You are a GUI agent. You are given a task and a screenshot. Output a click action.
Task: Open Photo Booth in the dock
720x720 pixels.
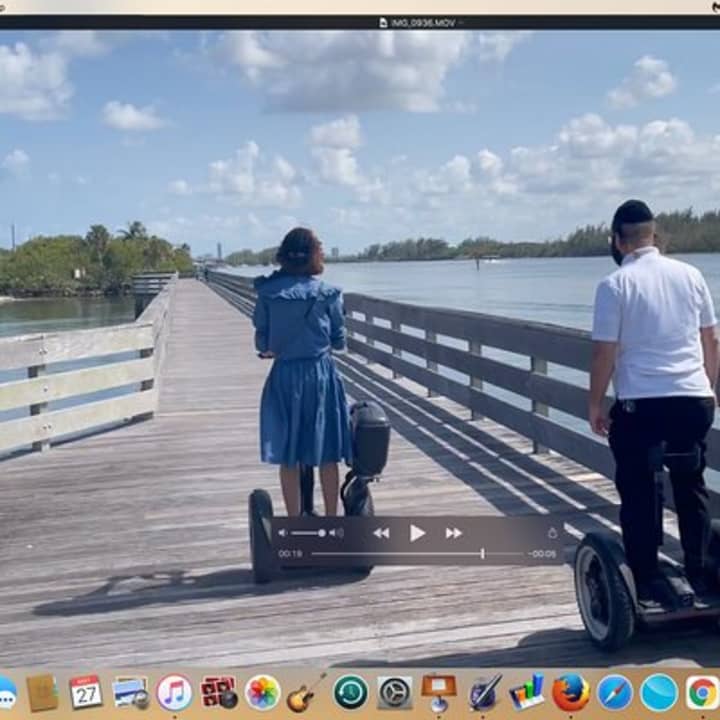218,692
